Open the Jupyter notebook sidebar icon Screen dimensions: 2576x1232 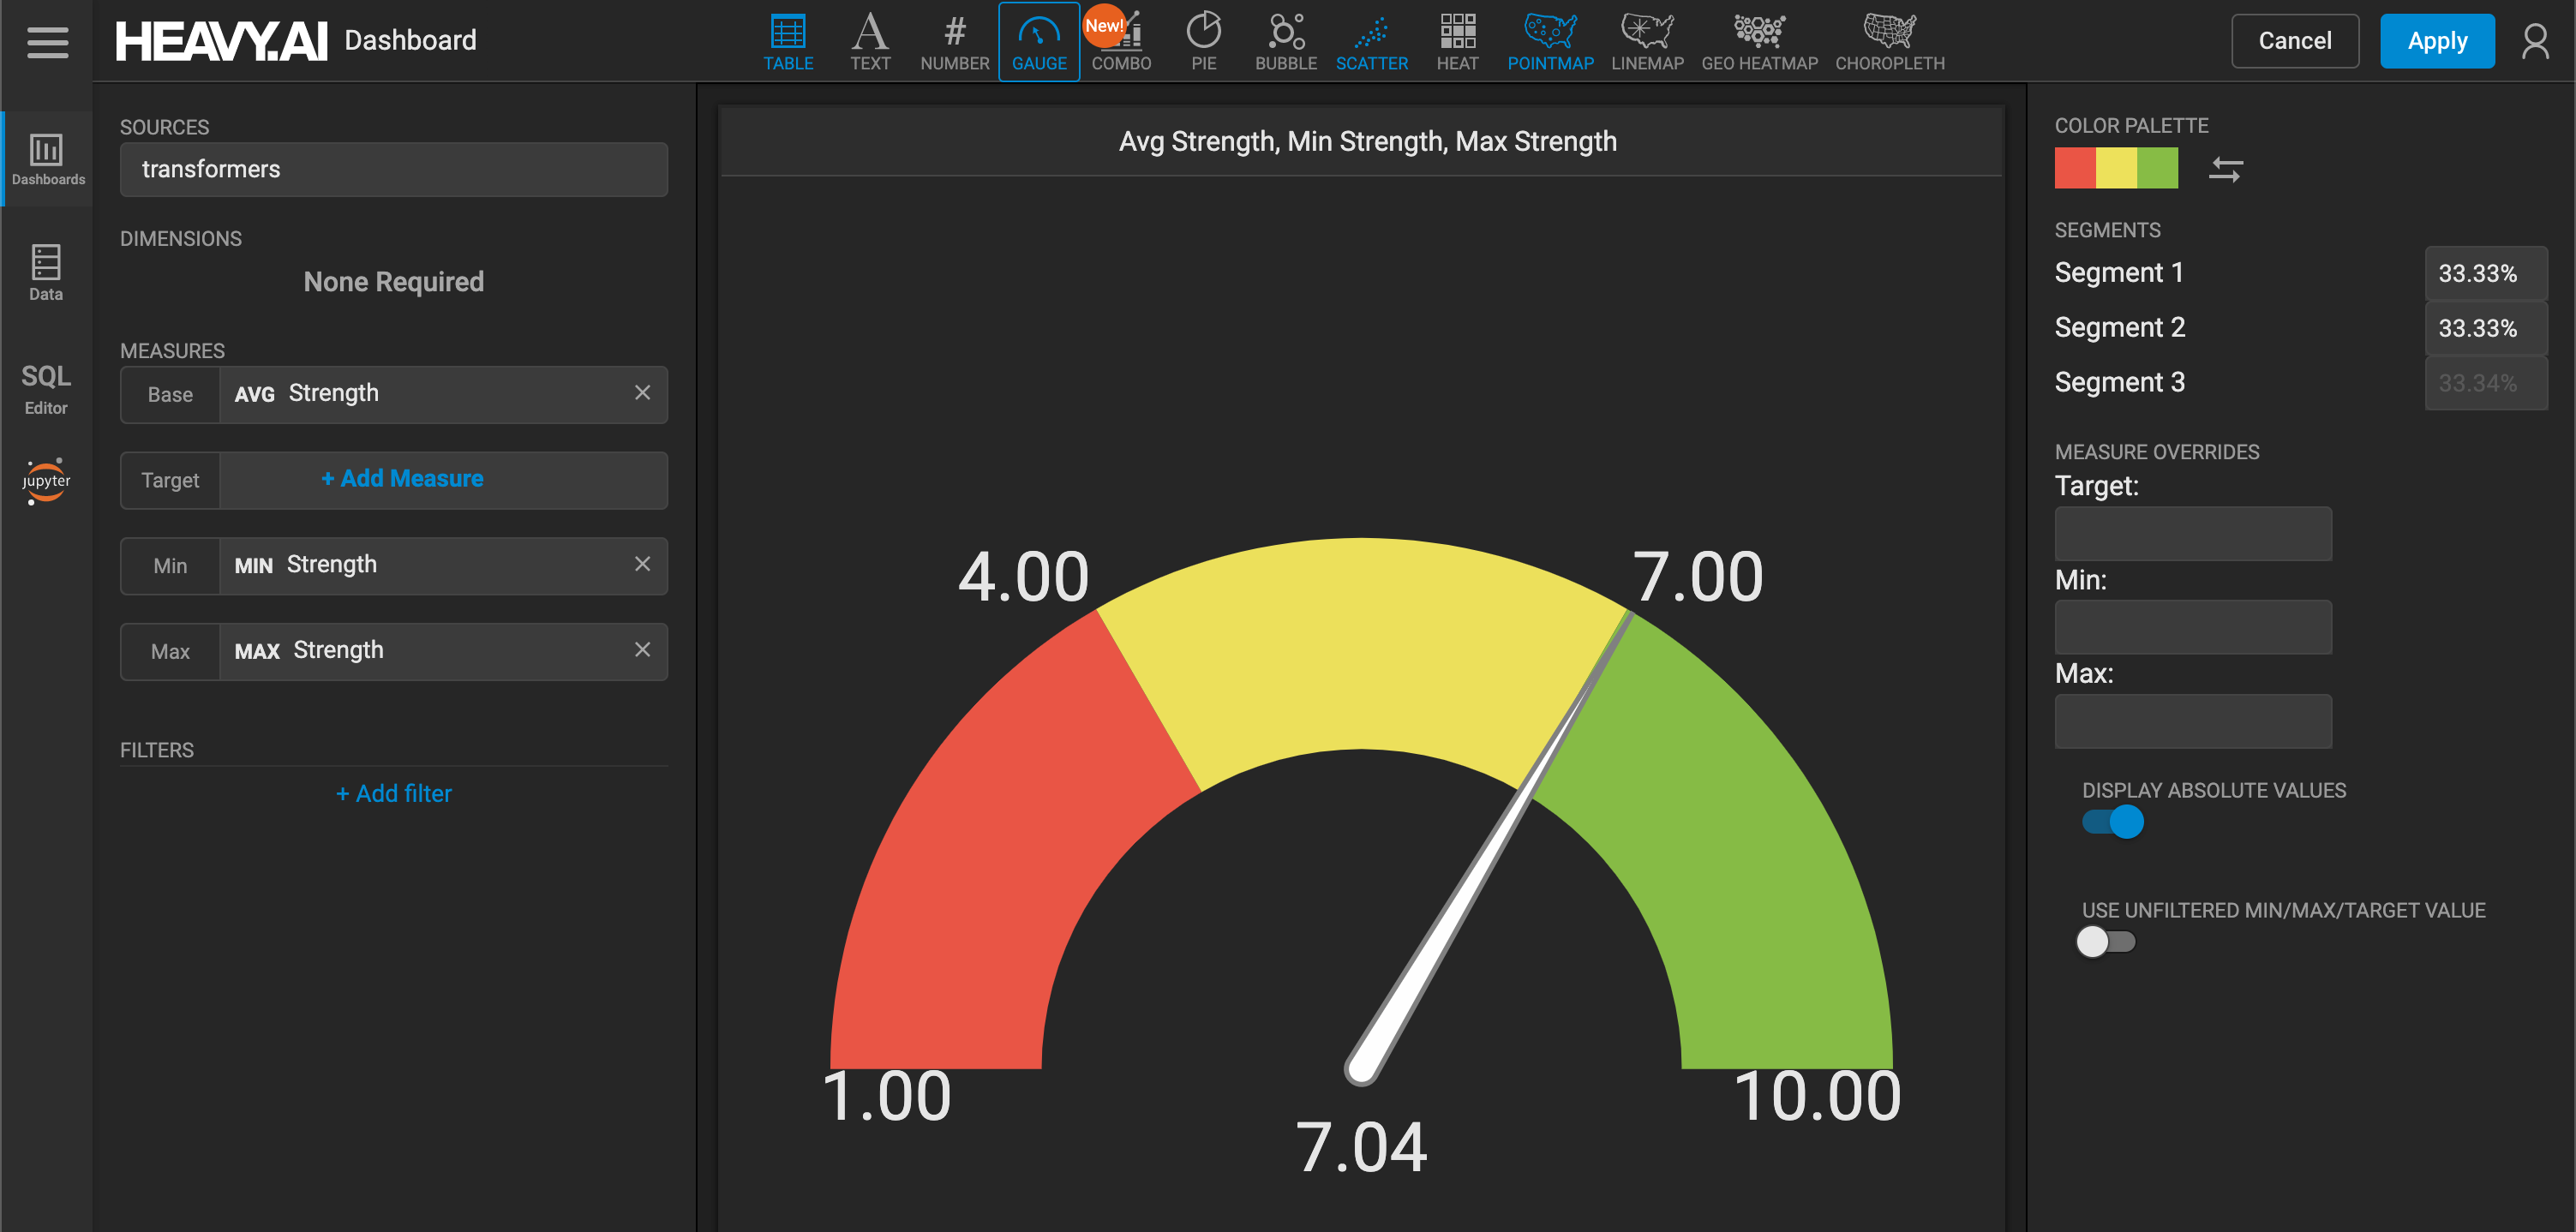point(46,481)
